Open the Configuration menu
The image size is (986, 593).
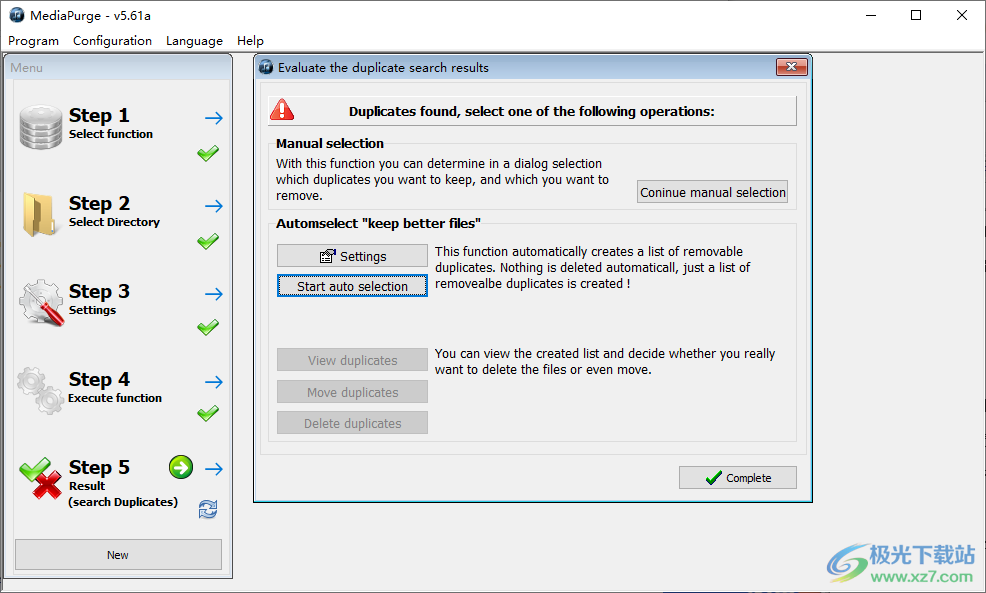point(112,41)
